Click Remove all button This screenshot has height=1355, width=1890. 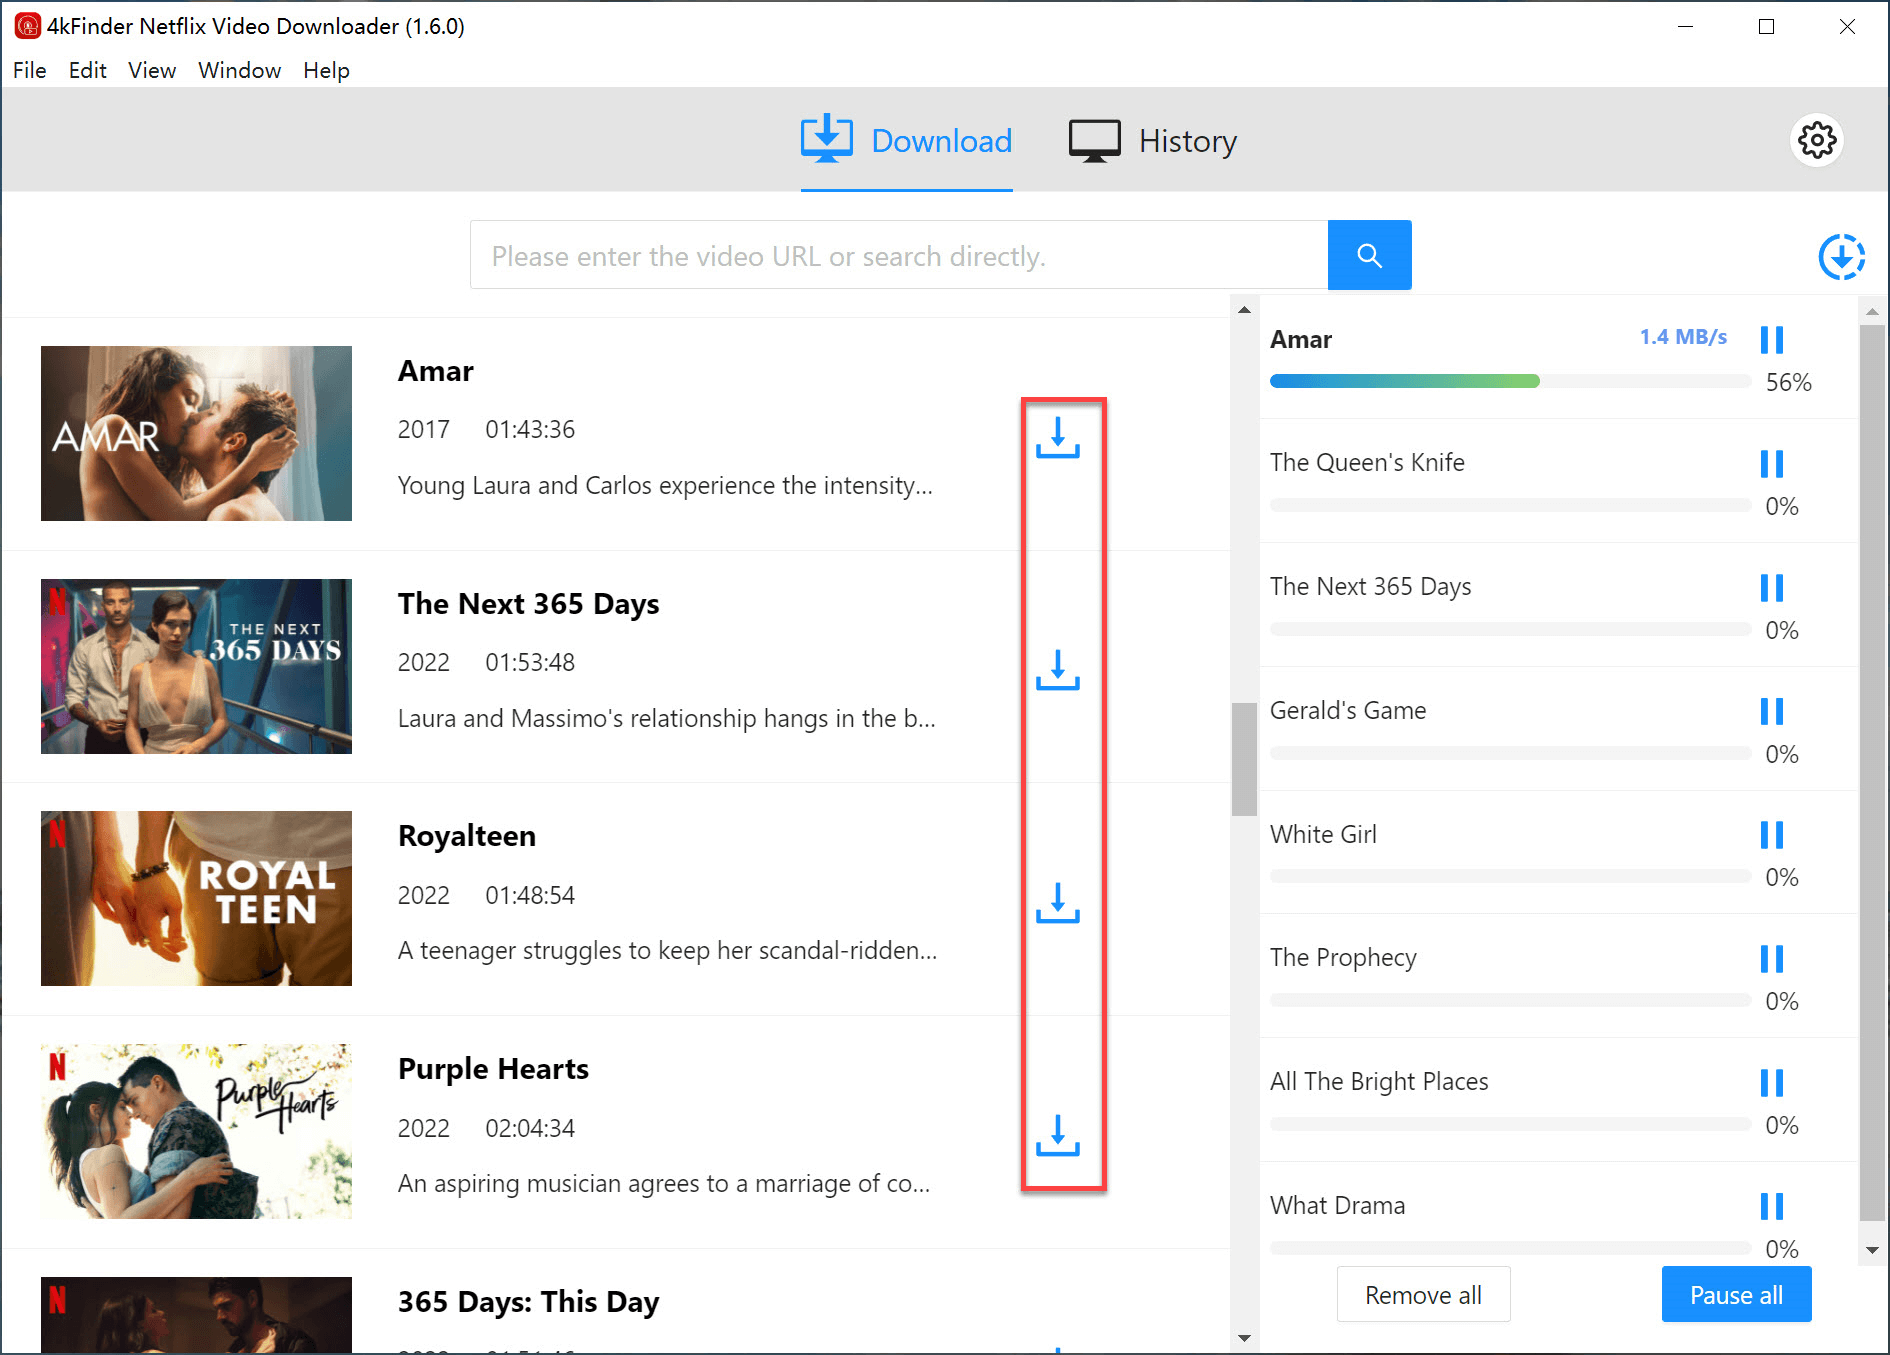pos(1423,1294)
